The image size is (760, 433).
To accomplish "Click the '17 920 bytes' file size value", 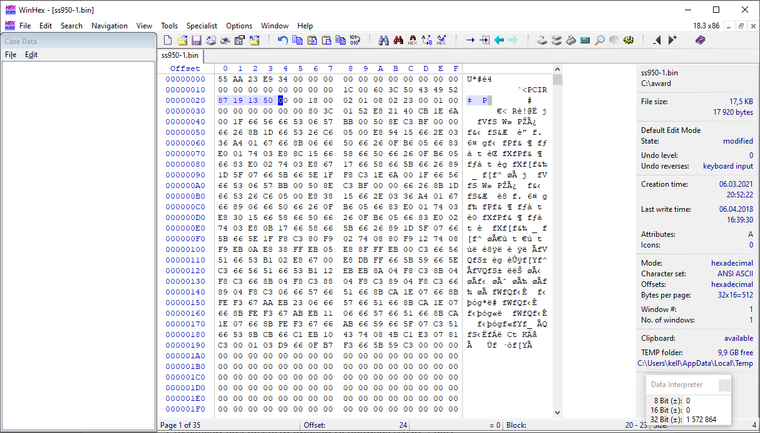I will tap(733, 112).
